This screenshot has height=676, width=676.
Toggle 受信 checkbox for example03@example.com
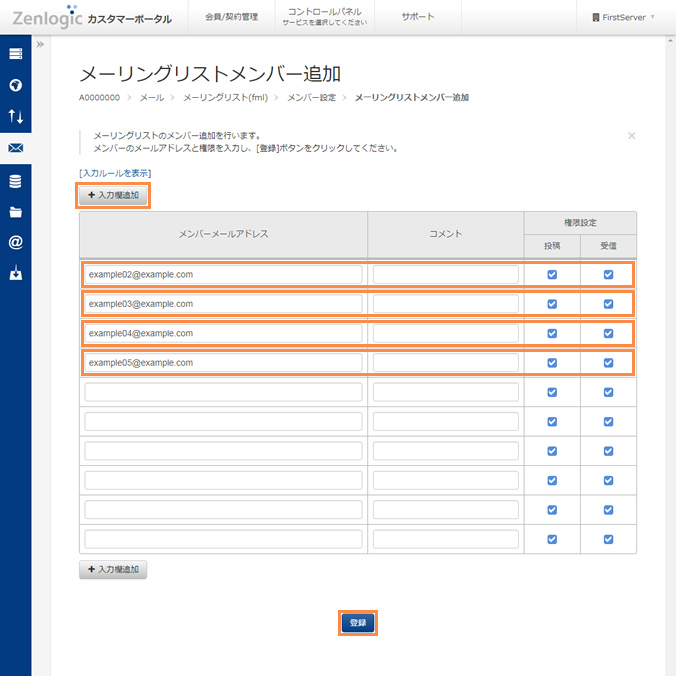[x=608, y=304]
